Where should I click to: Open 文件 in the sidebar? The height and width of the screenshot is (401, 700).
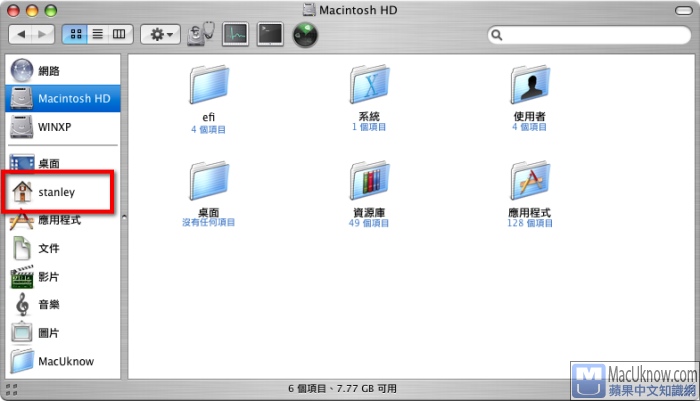coord(63,248)
